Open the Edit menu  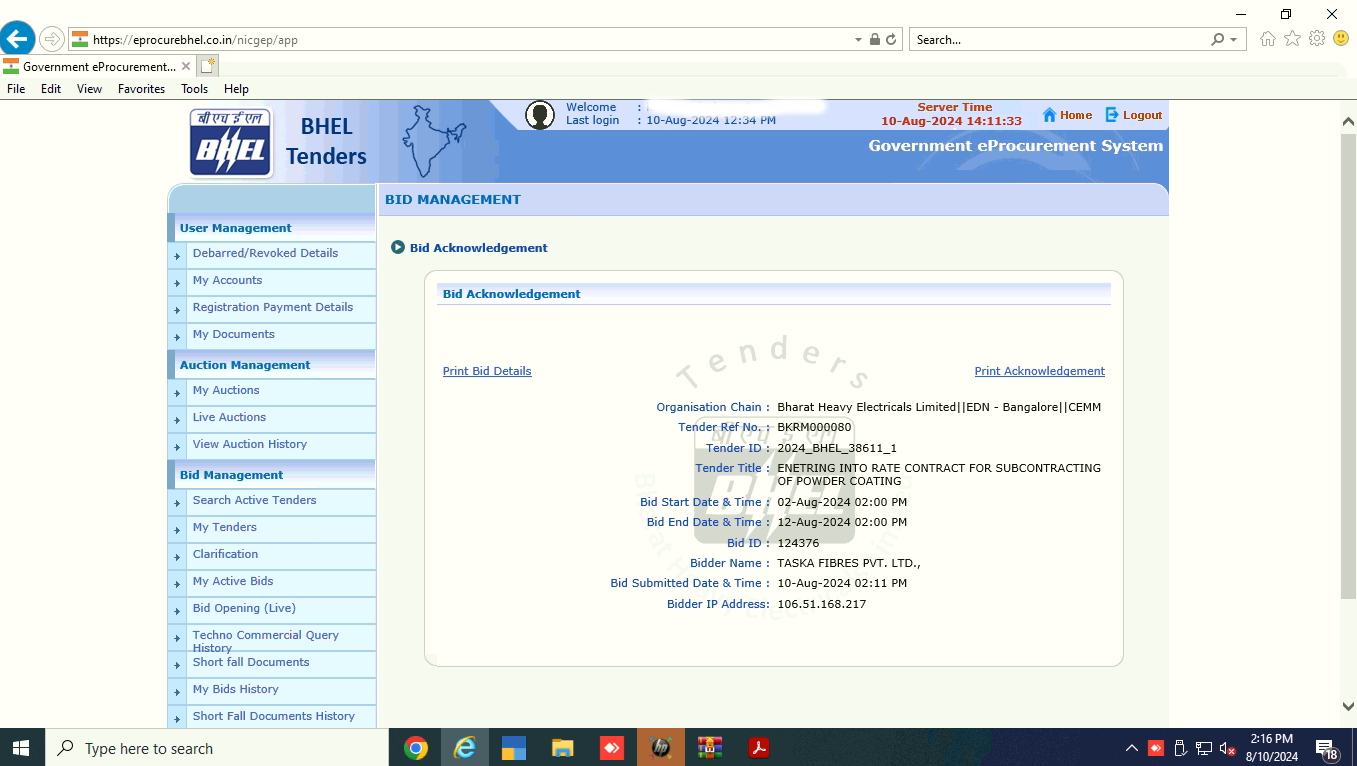[51, 89]
